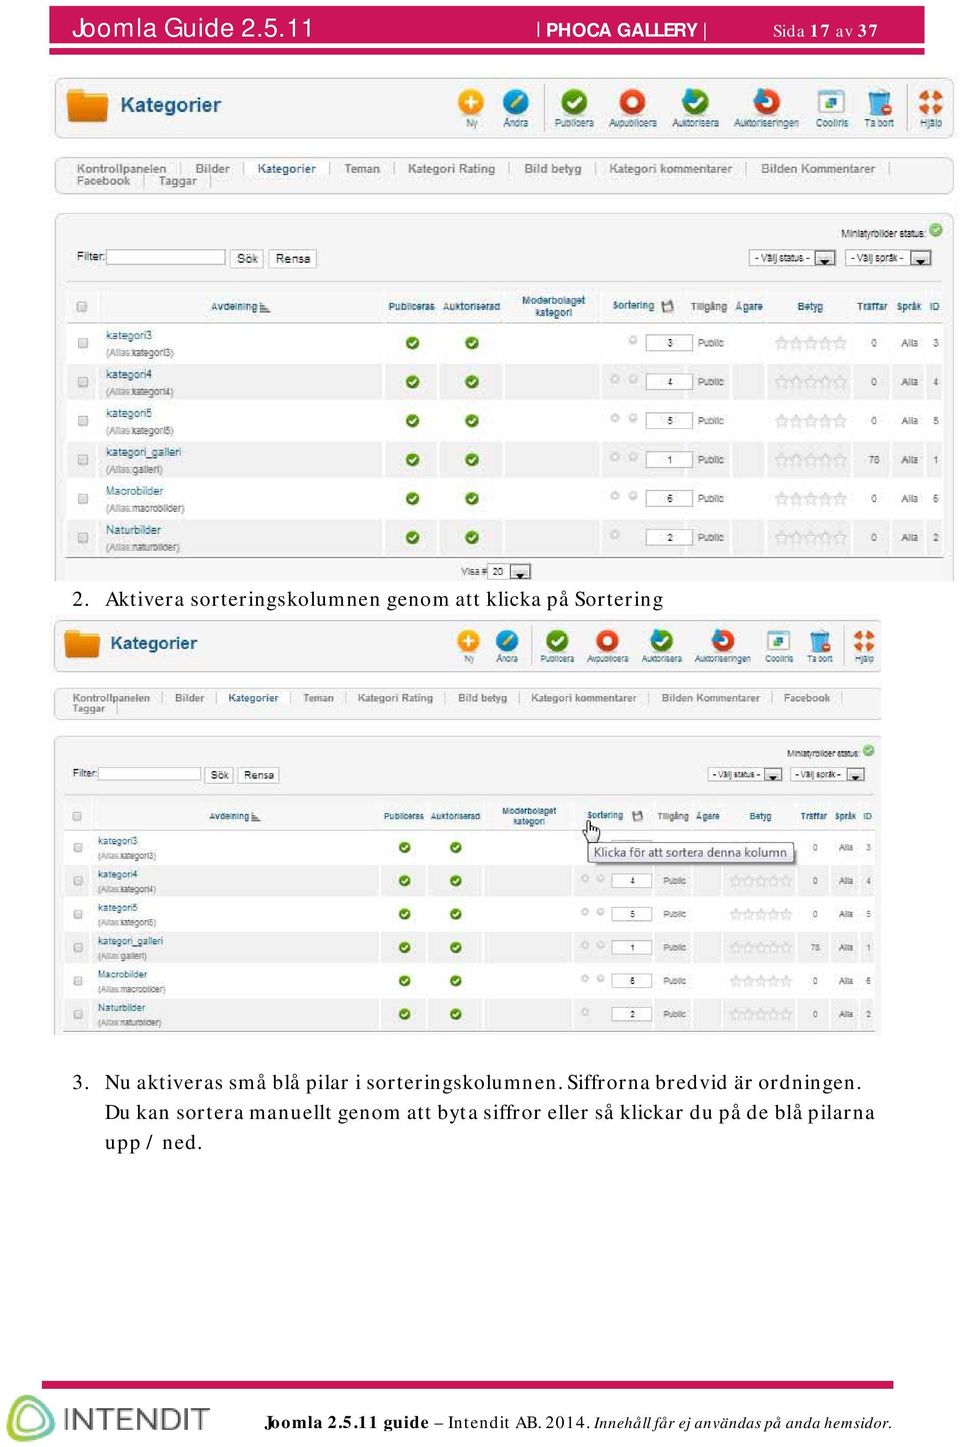Open Hjälp icon in lower screenshot toolbar

coord(864,640)
